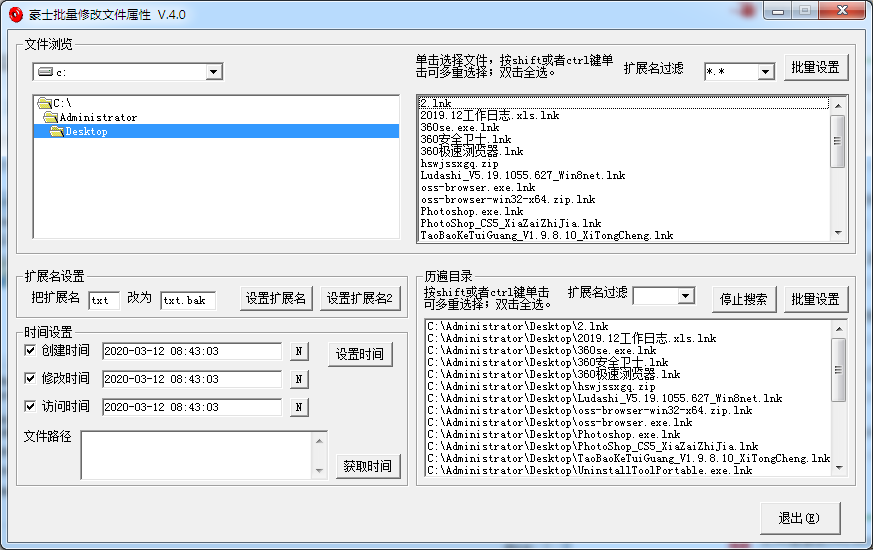Select oss-browser-win32-x64.zip.lnk in file list
873x550 pixels.
[x=624, y=199]
